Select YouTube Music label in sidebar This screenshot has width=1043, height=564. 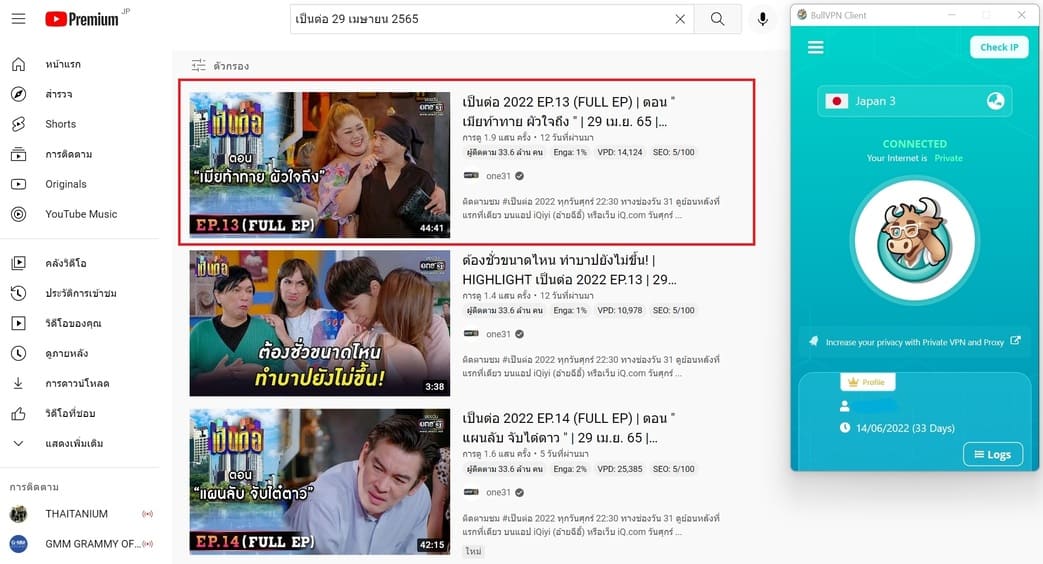point(81,213)
